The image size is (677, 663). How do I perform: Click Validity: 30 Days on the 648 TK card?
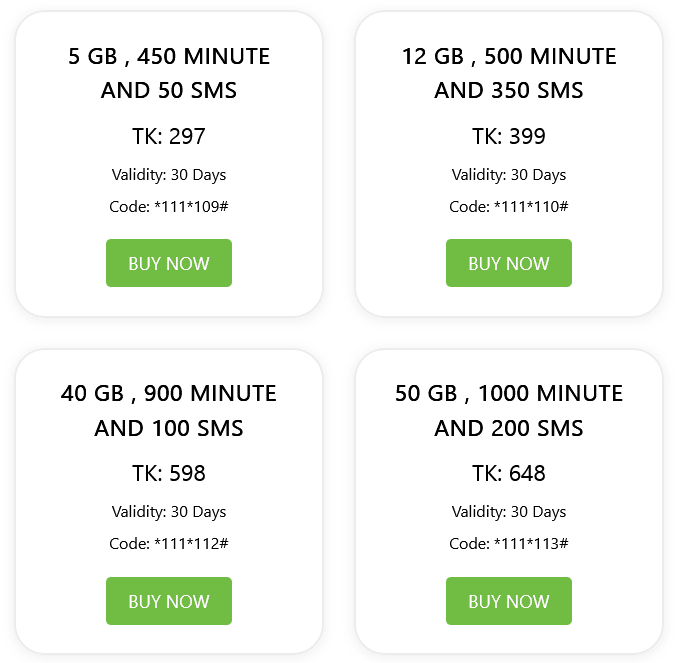click(x=509, y=512)
